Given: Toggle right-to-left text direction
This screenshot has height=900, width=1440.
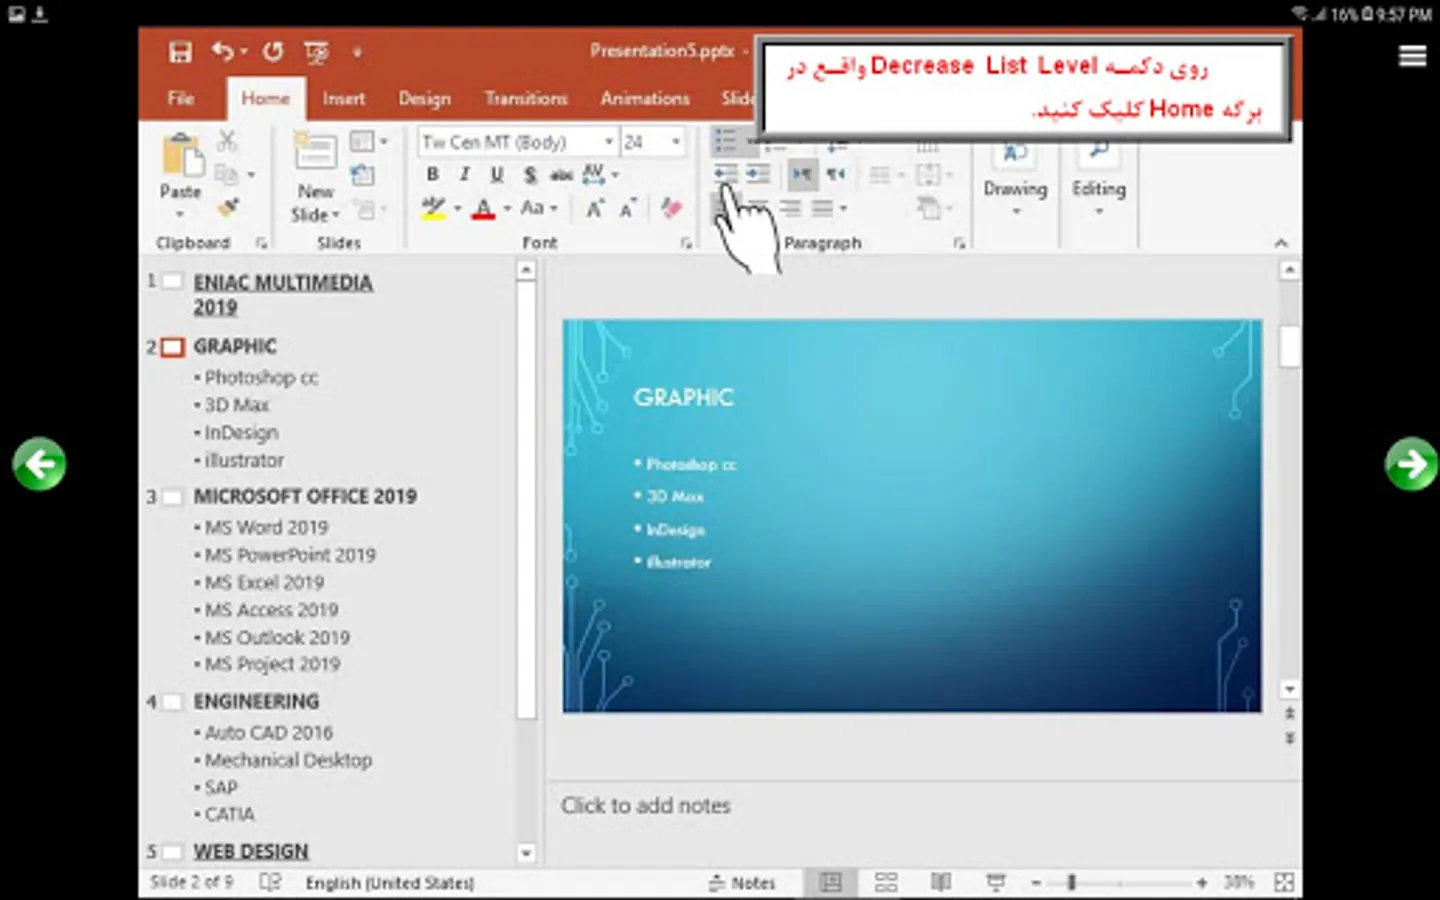Looking at the screenshot, I should (x=836, y=174).
